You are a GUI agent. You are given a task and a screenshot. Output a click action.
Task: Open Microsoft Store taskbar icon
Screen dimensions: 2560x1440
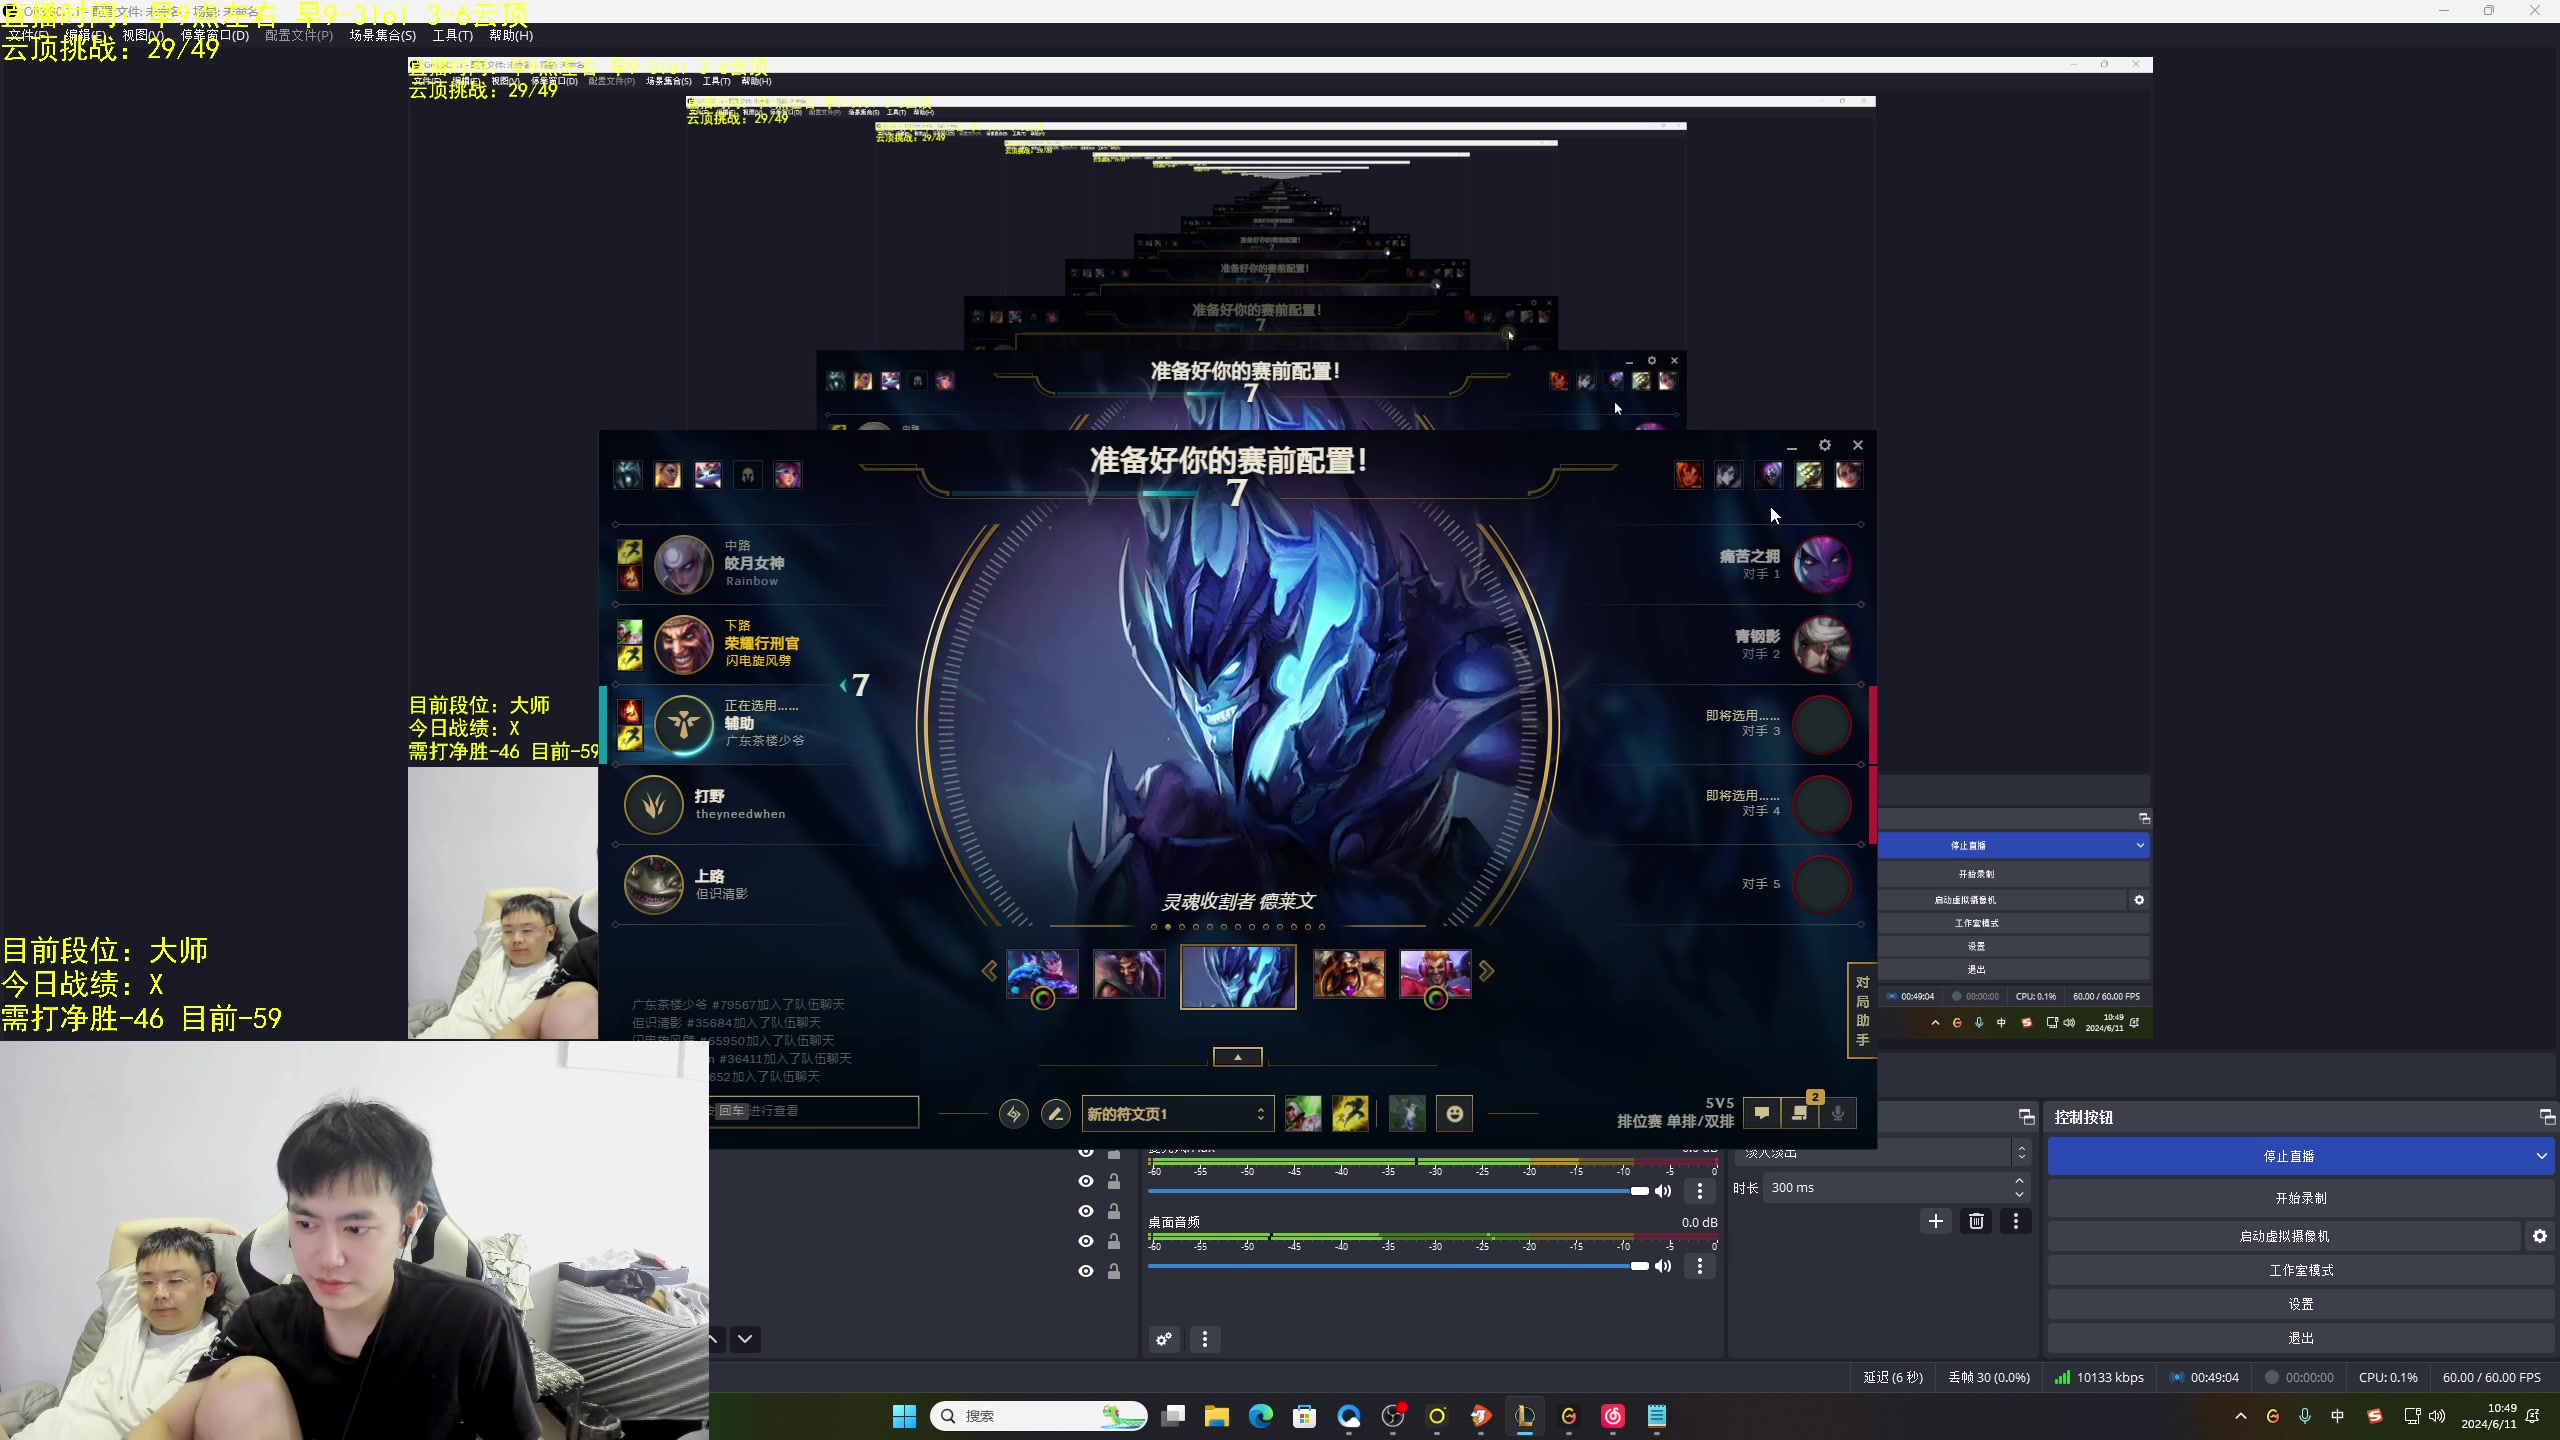click(1305, 1416)
